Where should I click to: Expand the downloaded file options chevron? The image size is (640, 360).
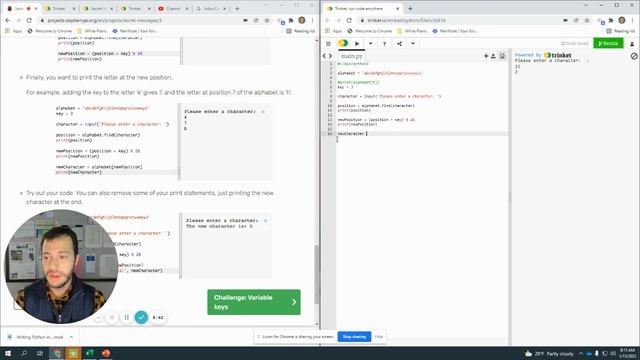pos(71,337)
